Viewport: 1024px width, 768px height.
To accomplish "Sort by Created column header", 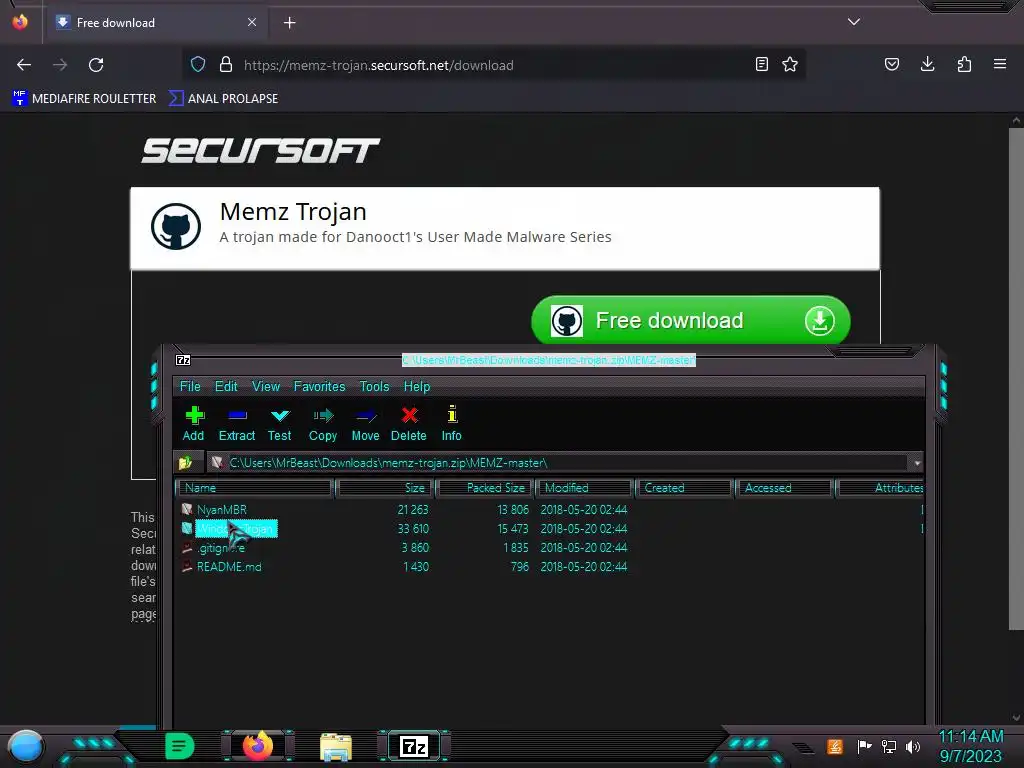I will (684, 488).
